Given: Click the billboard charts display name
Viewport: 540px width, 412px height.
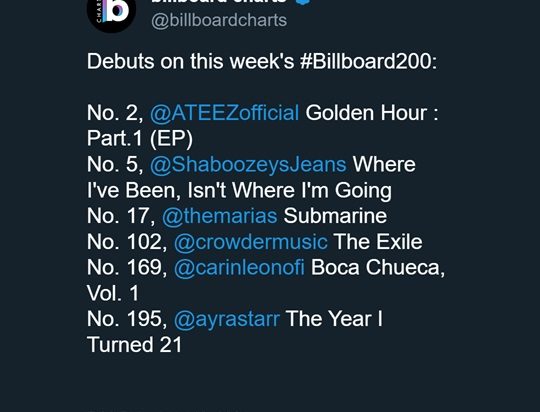Looking at the screenshot, I should click(219, 1).
